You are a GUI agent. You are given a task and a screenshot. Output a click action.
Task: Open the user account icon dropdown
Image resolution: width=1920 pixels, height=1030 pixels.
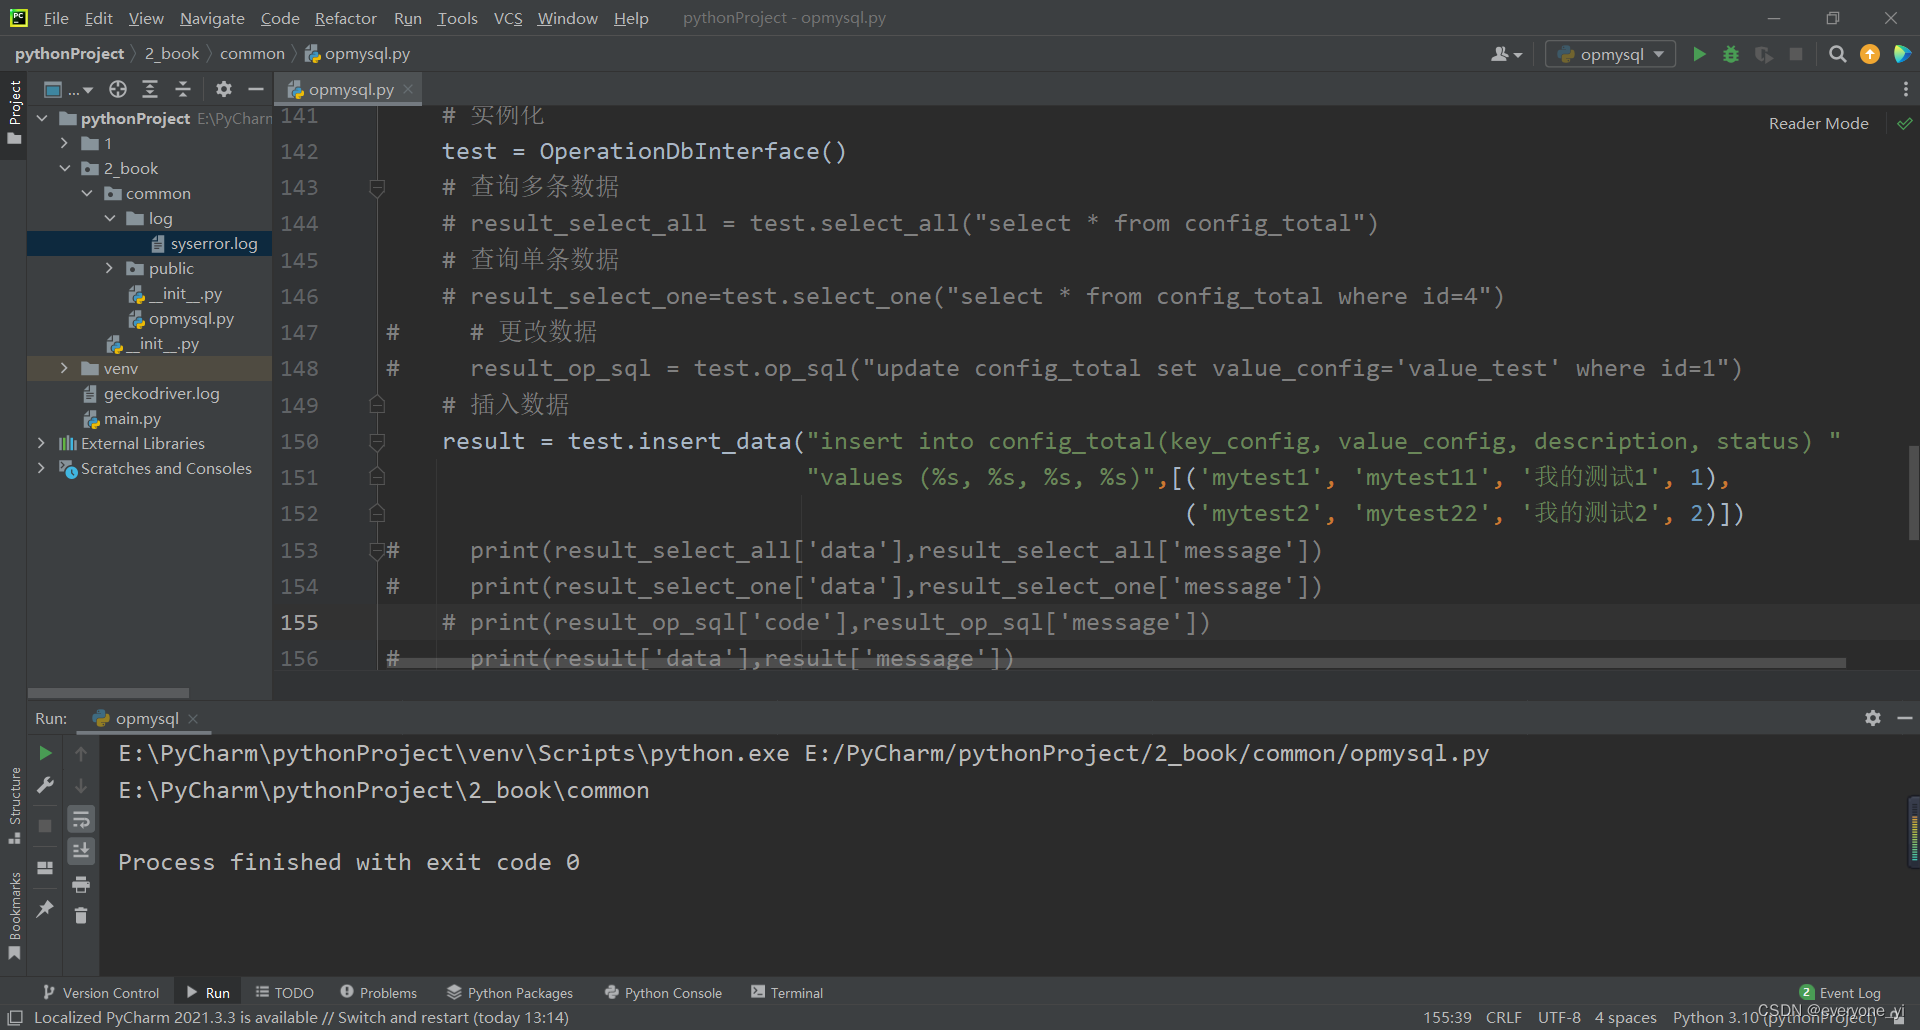pos(1506,54)
